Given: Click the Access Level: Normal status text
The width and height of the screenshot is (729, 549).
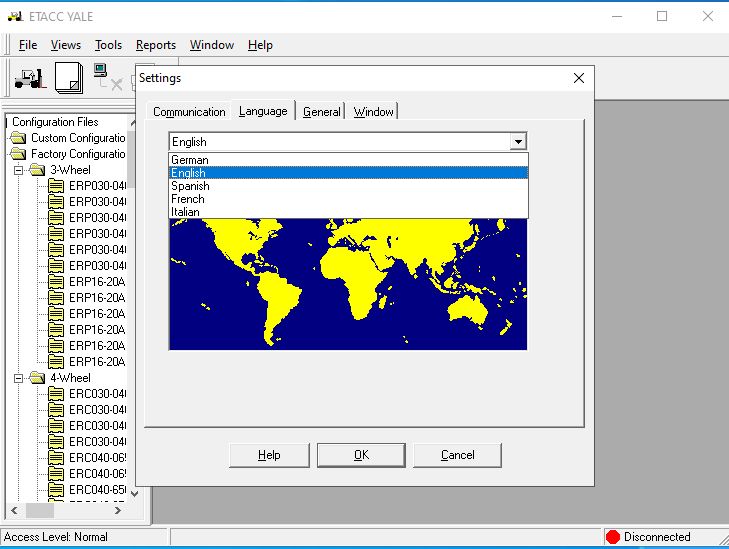Looking at the screenshot, I should tap(55, 537).
